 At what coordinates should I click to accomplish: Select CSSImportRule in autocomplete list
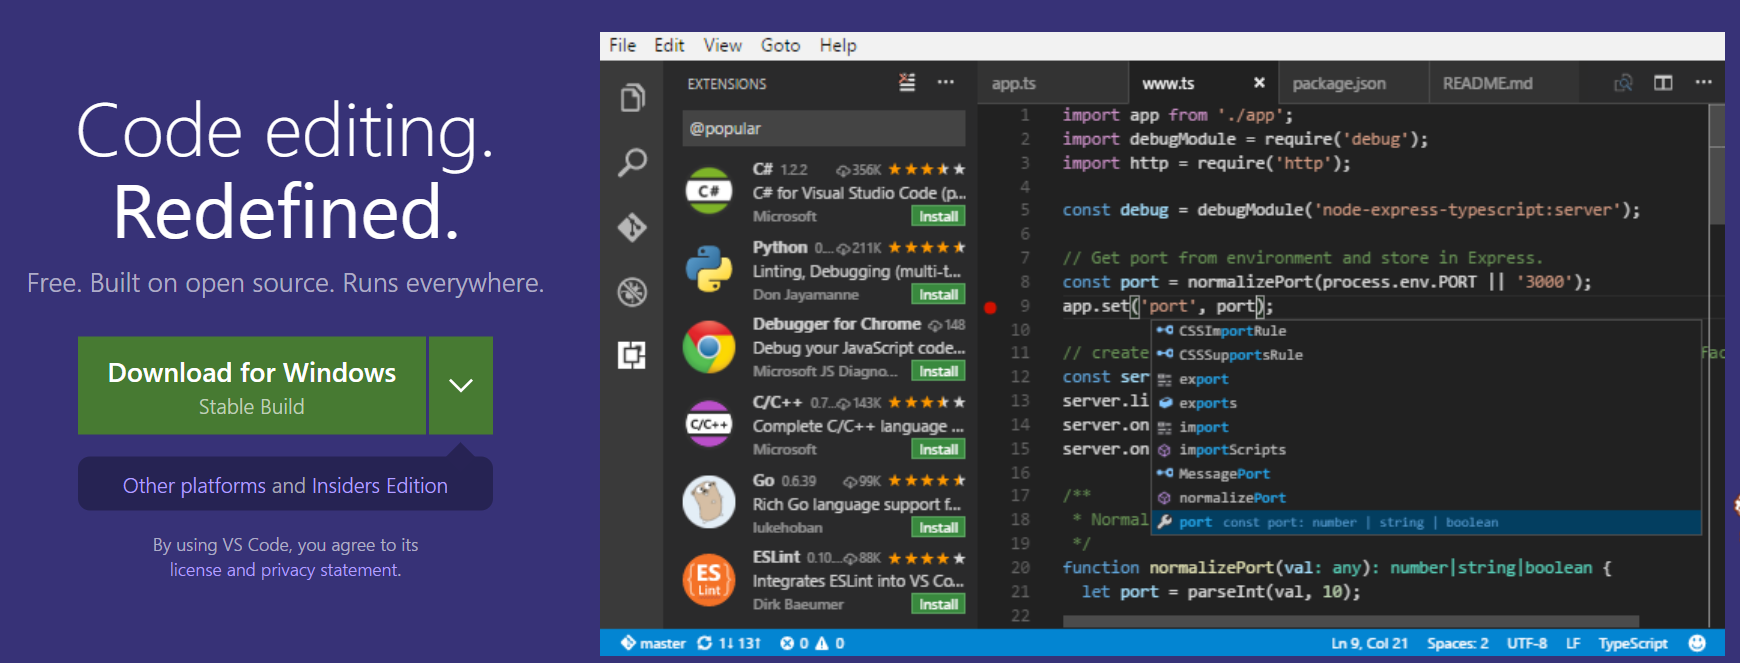click(1426, 331)
